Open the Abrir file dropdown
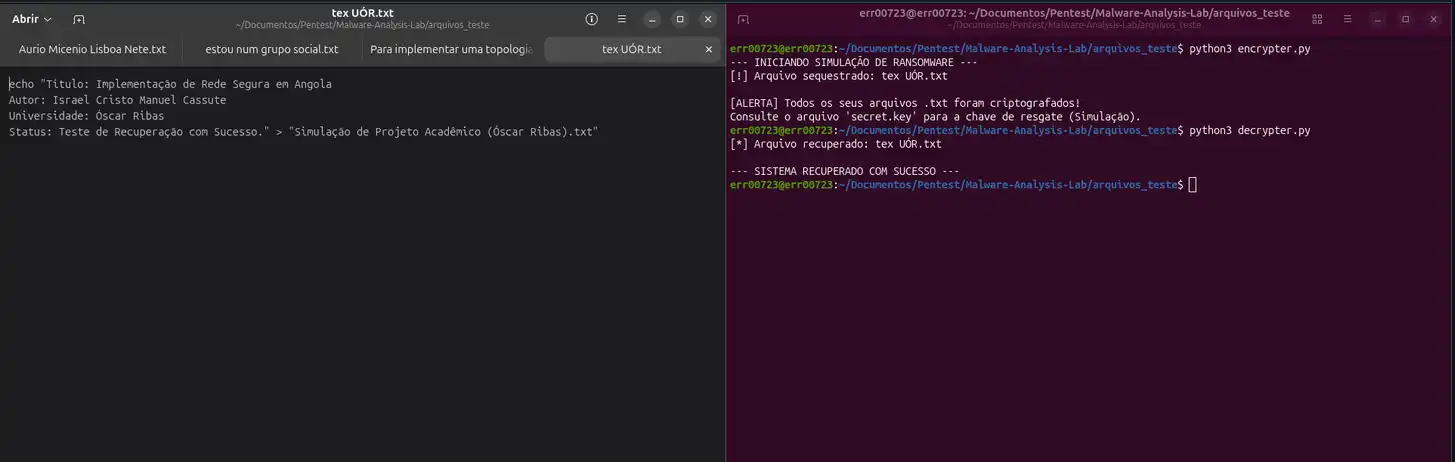The width and height of the screenshot is (1455, 462). 32,19
